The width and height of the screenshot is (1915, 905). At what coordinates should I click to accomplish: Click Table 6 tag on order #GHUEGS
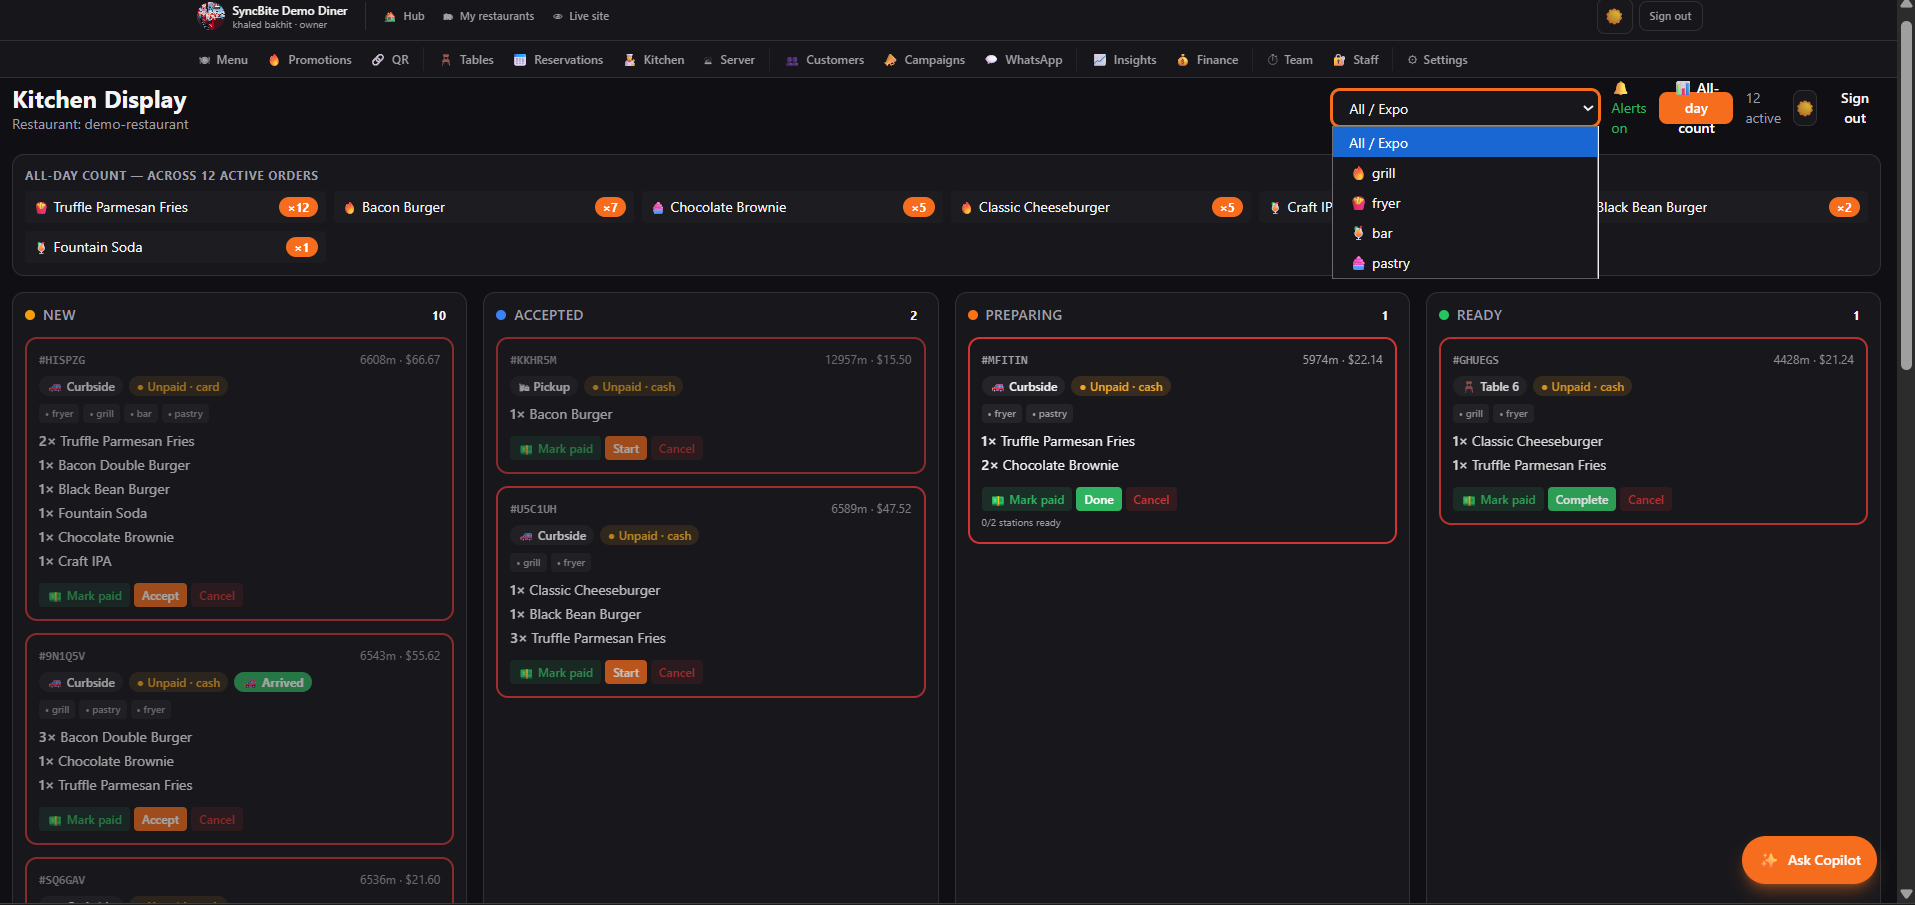coord(1490,387)
